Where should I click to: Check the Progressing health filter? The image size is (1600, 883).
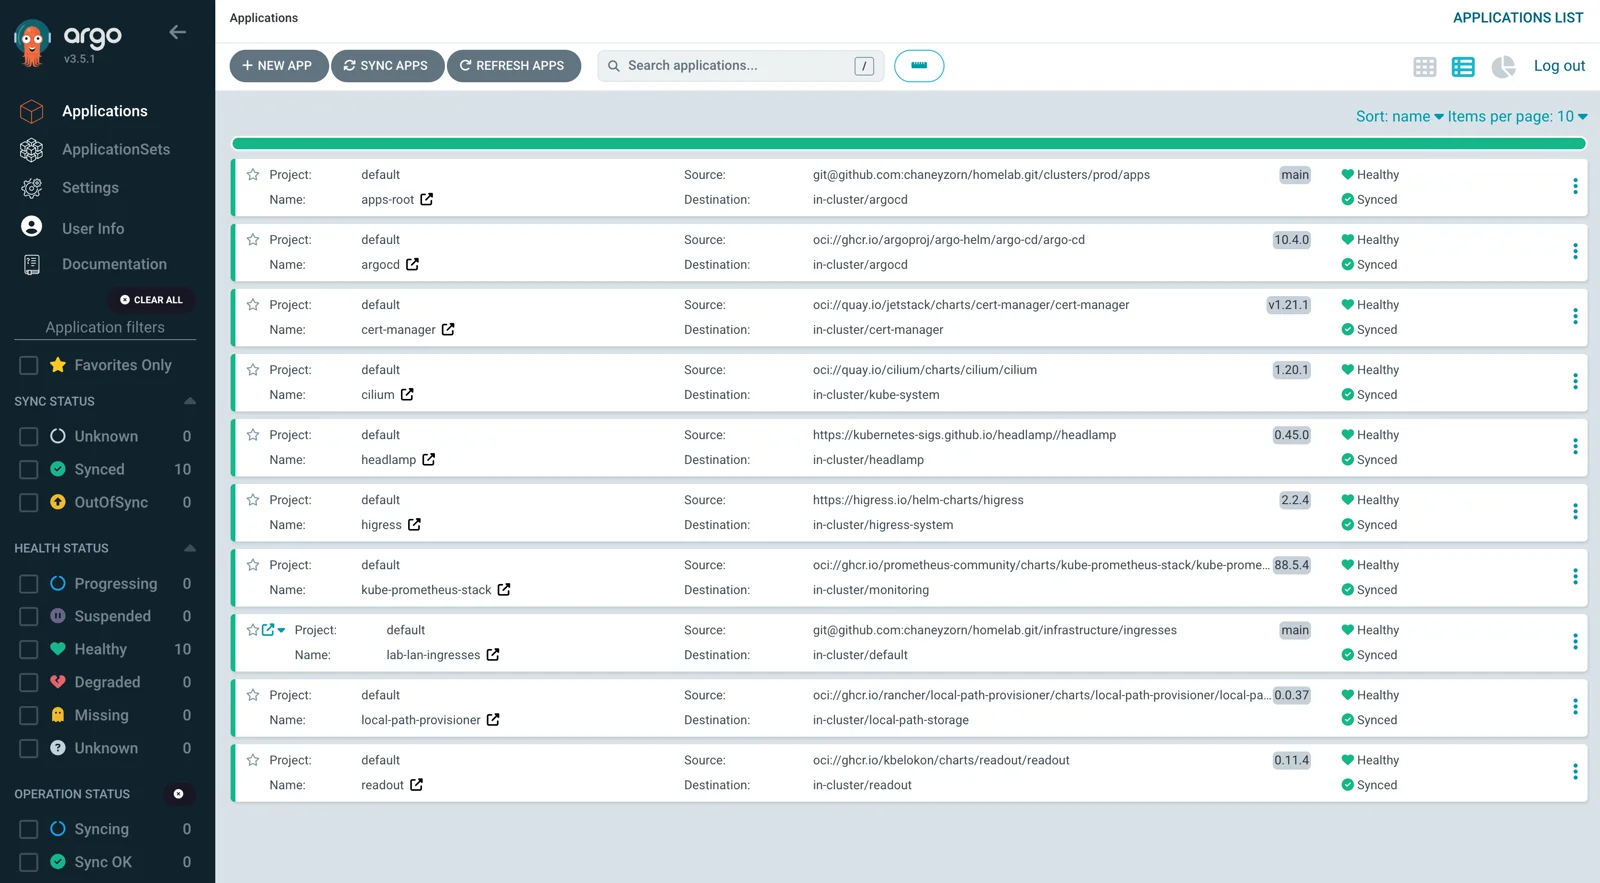[29, 584]
